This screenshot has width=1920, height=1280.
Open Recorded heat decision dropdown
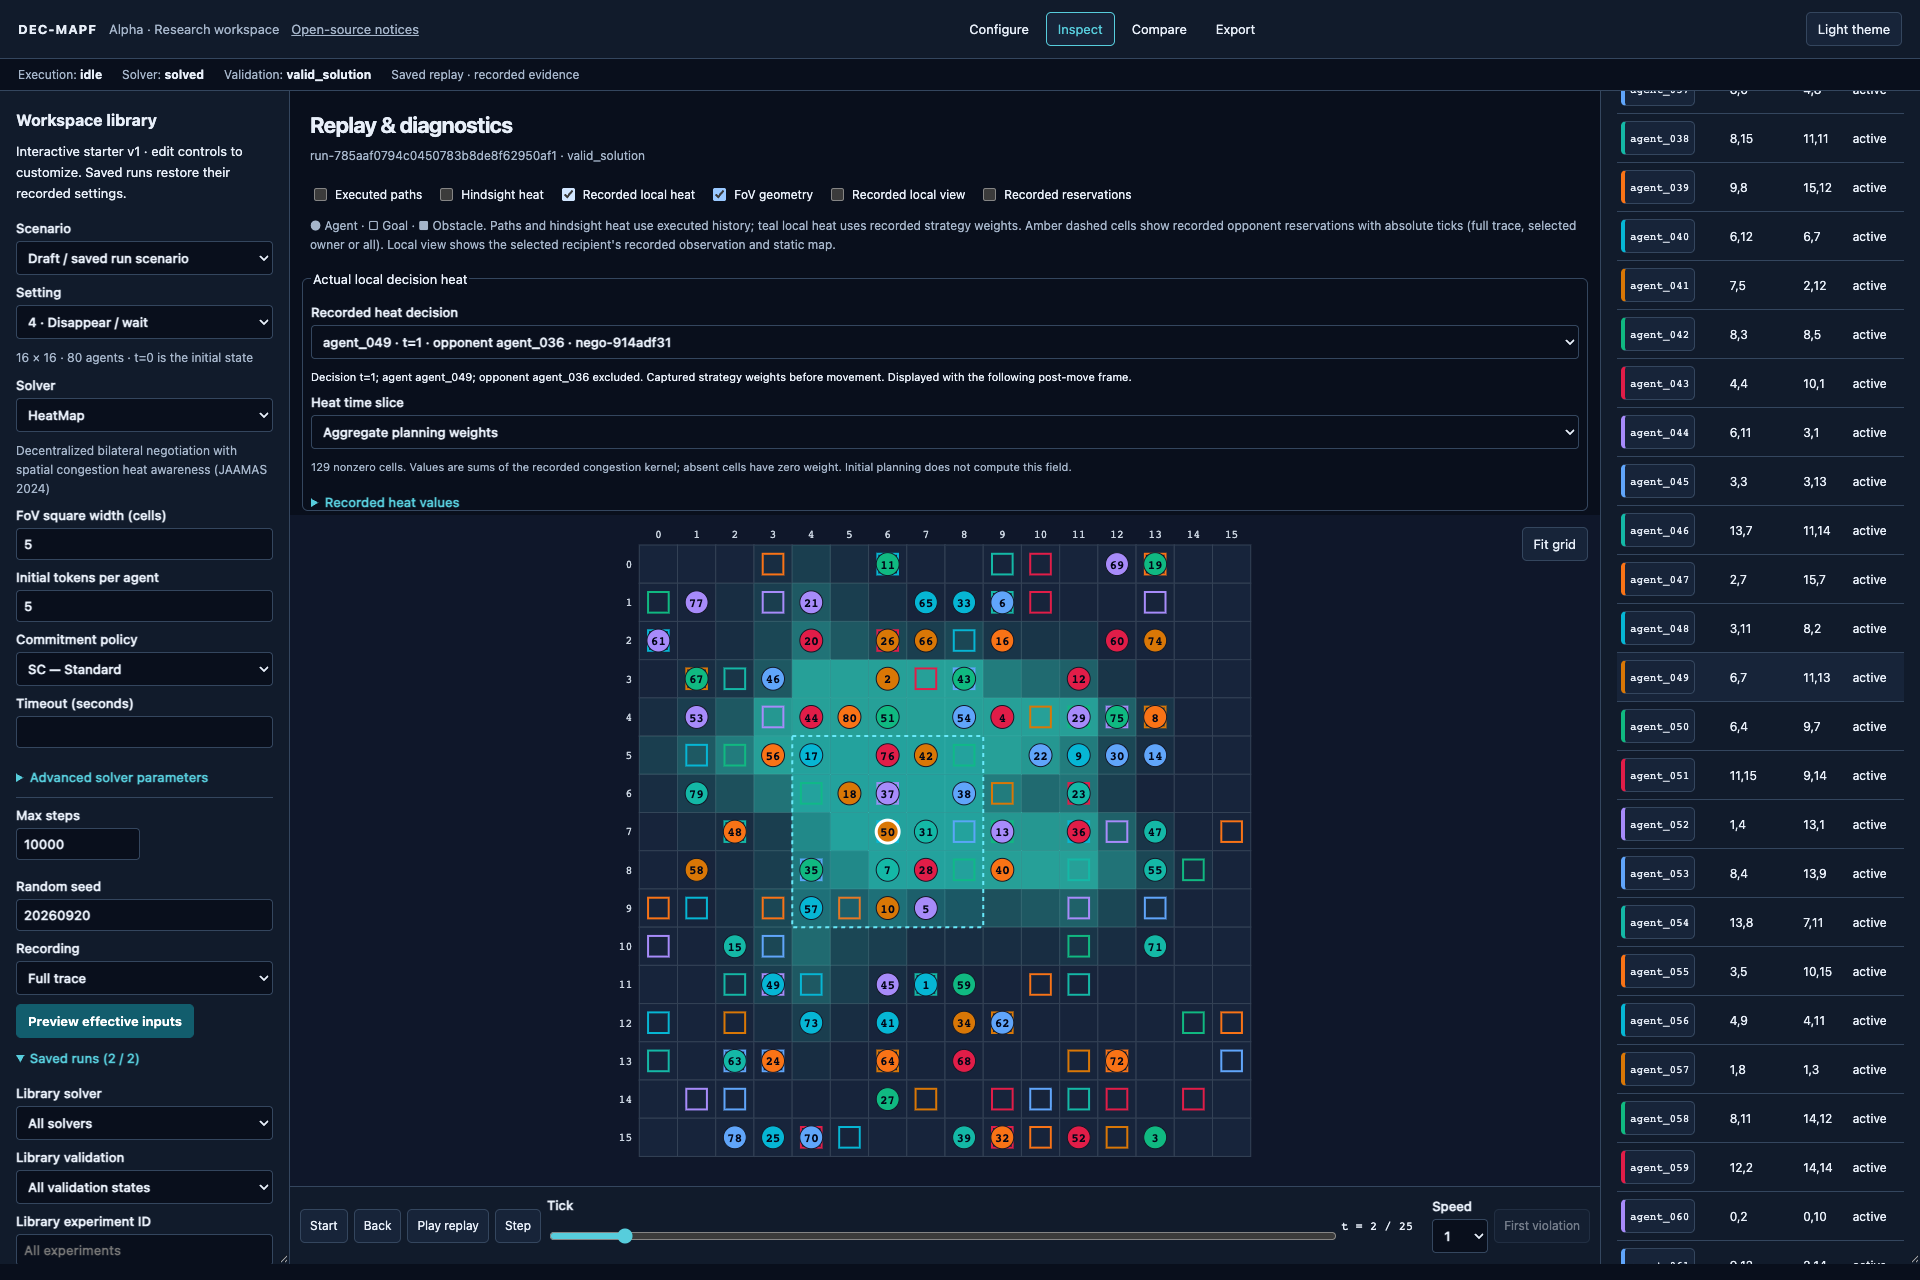pos(944,342)
